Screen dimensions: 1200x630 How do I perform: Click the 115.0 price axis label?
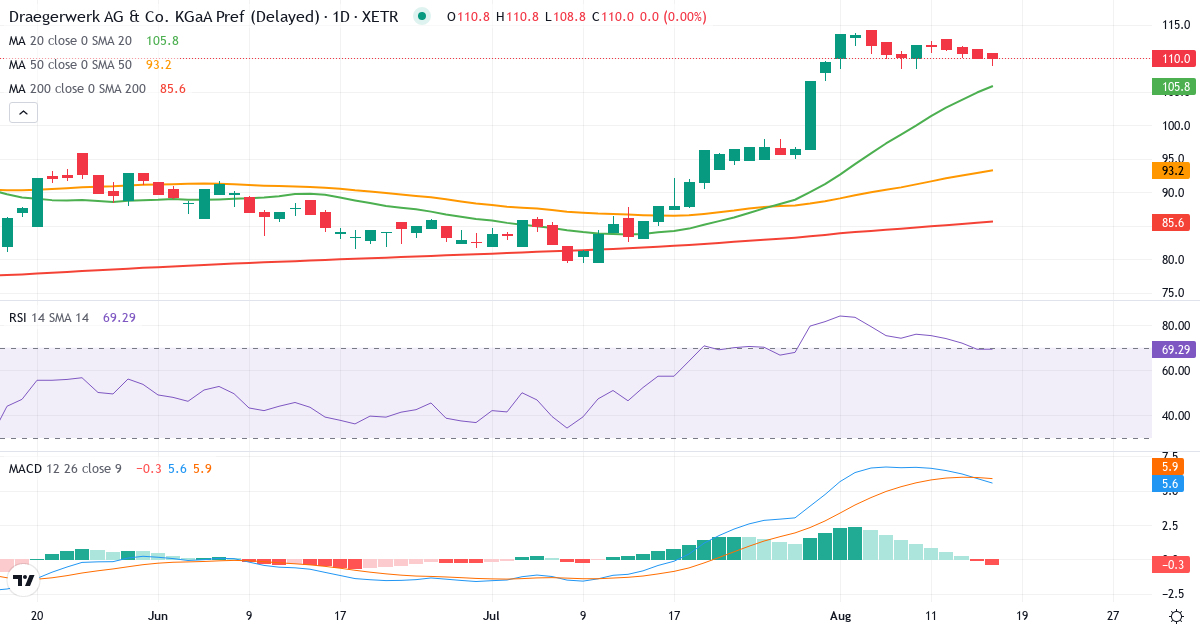click(x=1174, y=24)
